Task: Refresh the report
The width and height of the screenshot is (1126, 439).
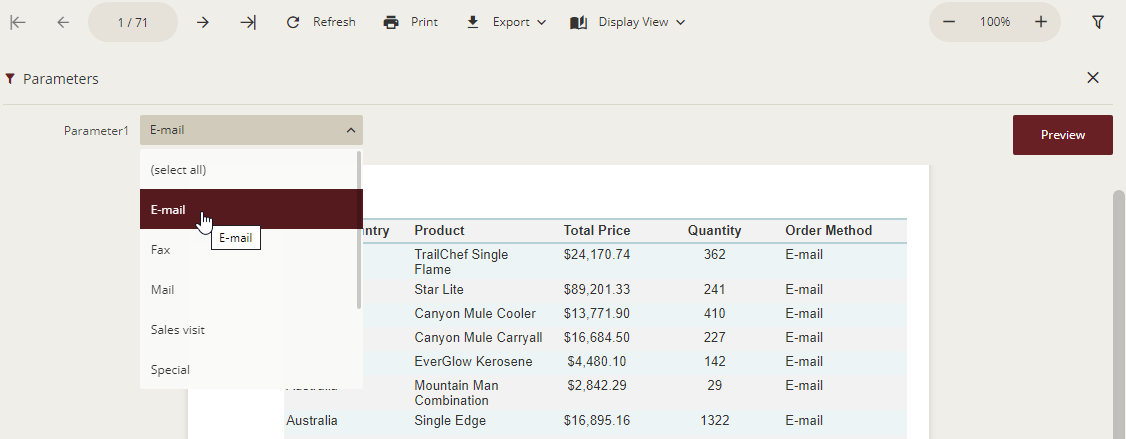Action: coord(320,22)
